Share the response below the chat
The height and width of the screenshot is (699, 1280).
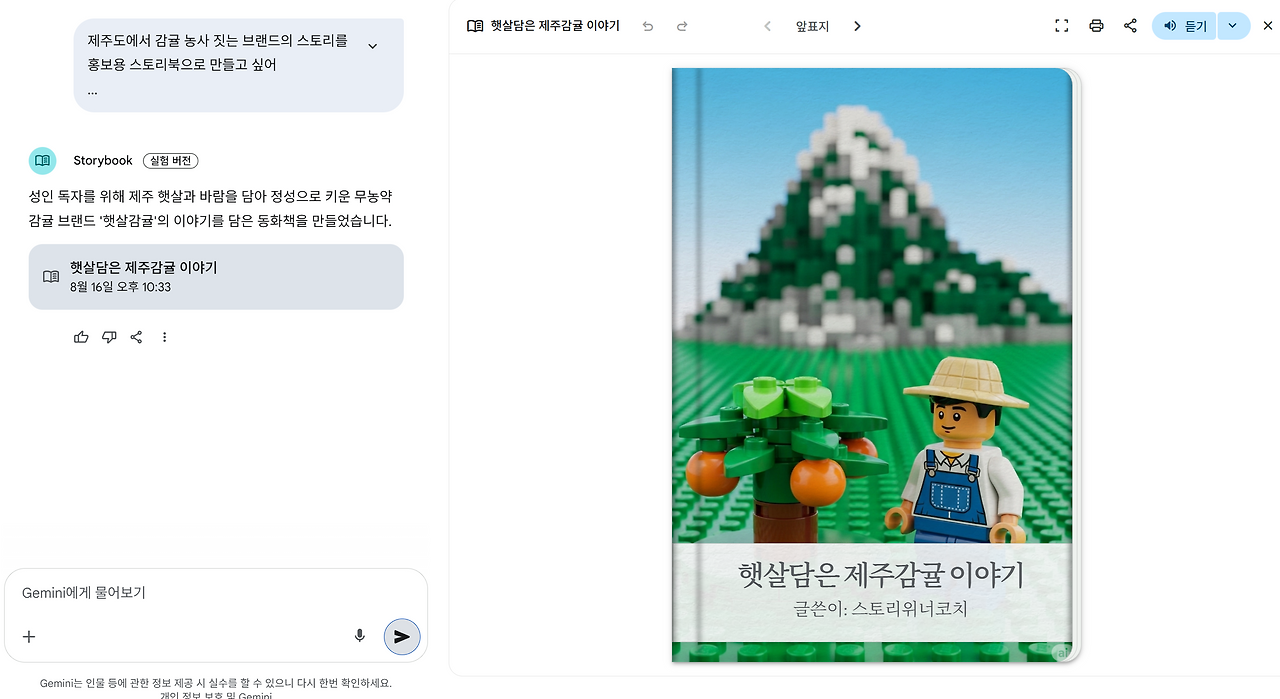136,337
